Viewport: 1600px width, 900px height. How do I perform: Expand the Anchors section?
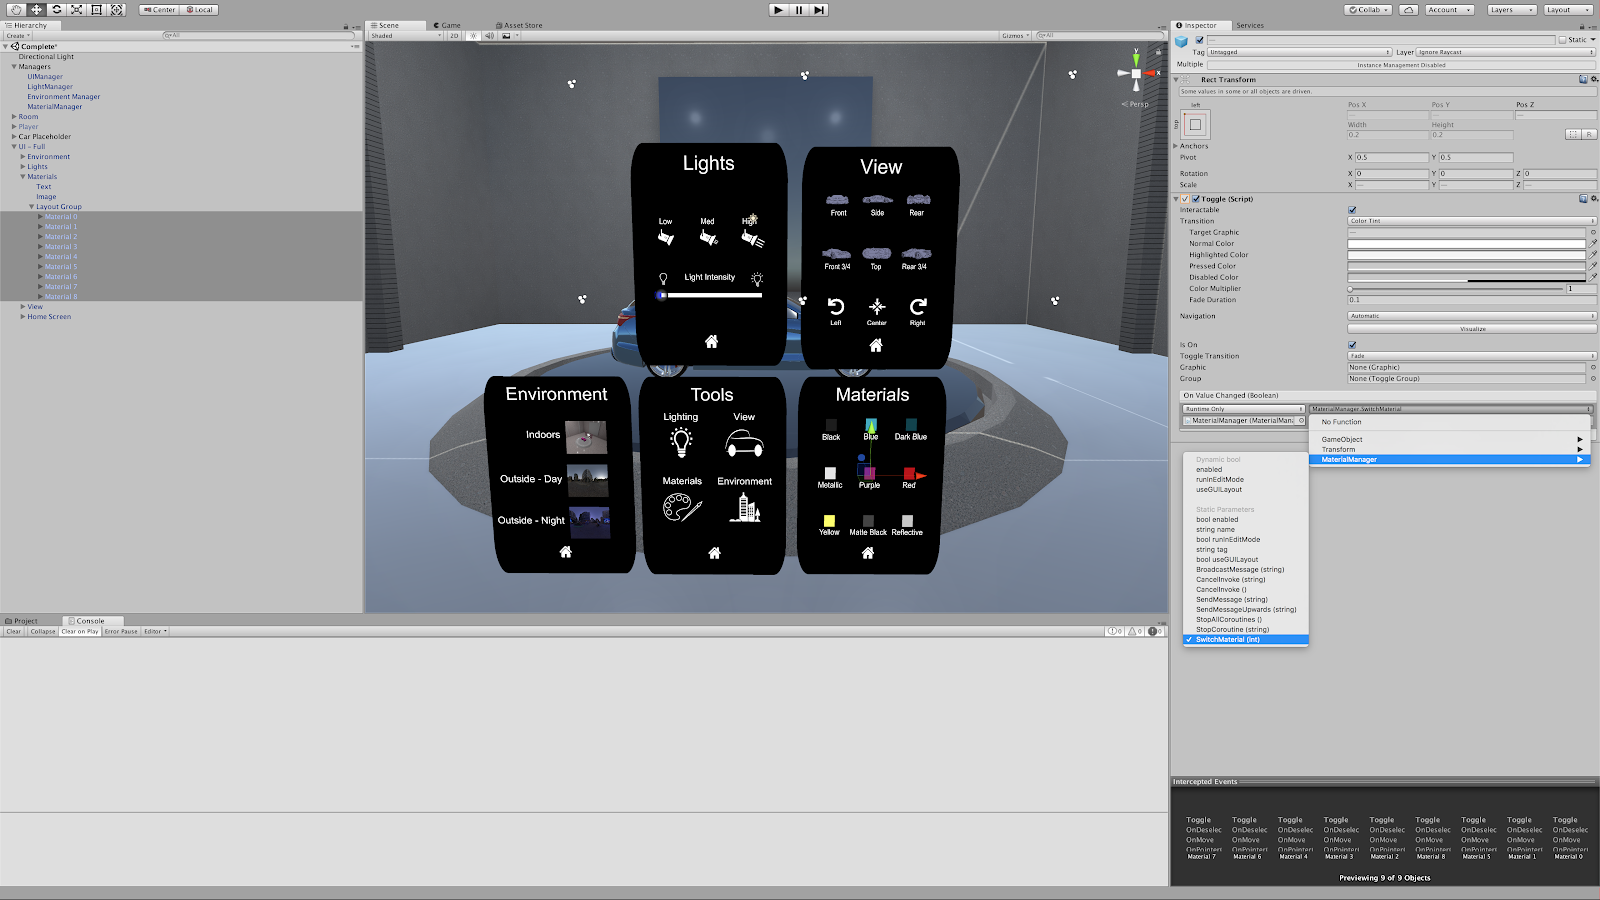1176,146
